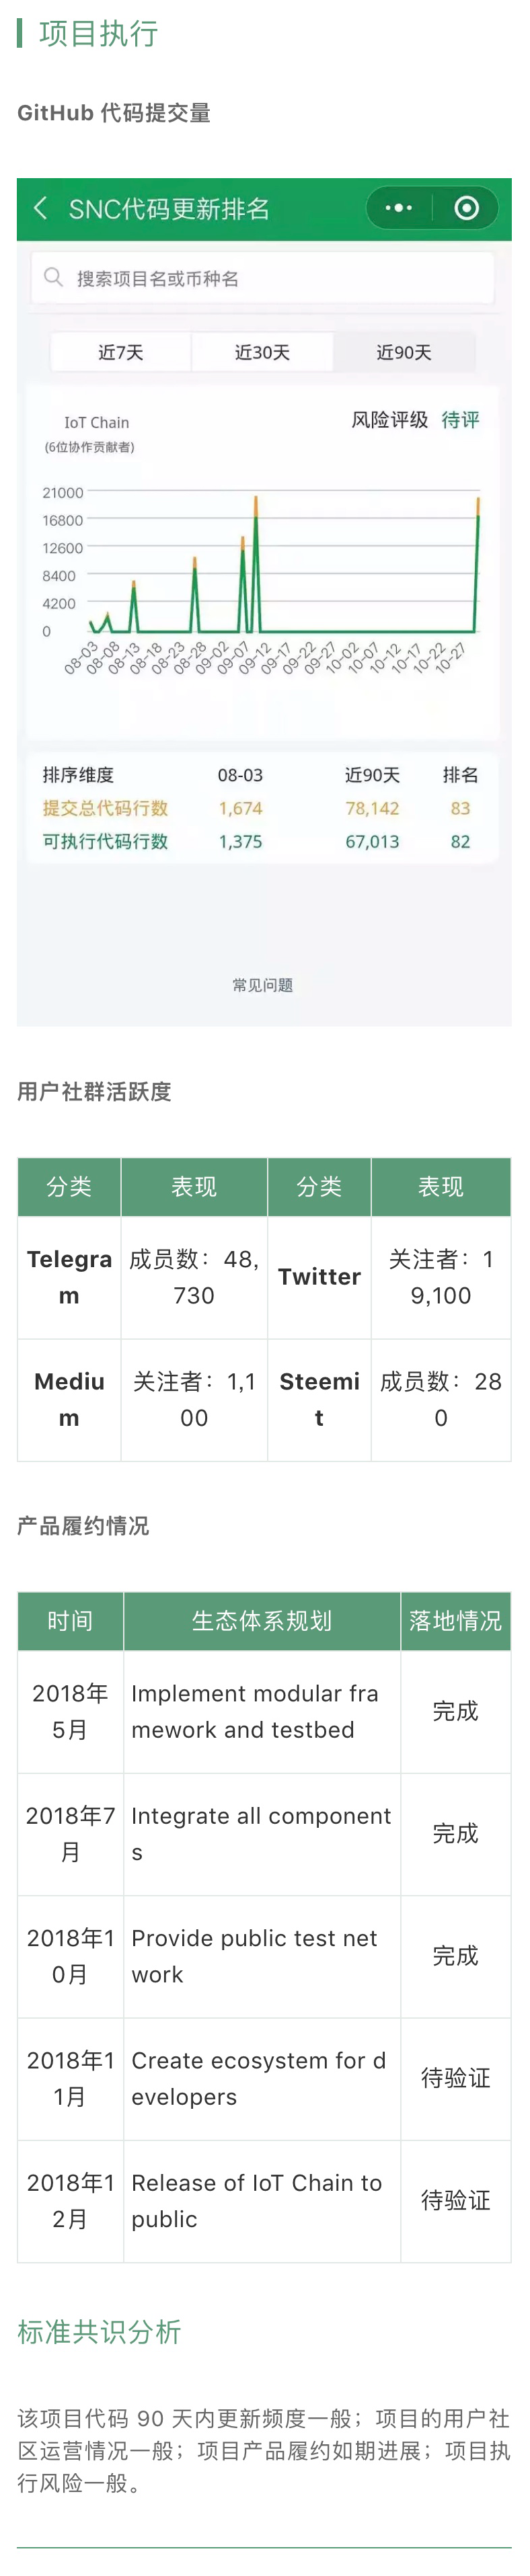
Task: Click the Steemit cell label
Action: 319,1399
